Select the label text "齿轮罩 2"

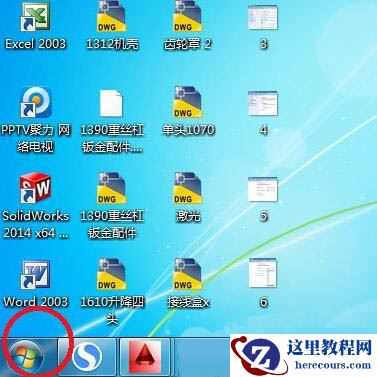pyautogui.click(x=188, y=44)
